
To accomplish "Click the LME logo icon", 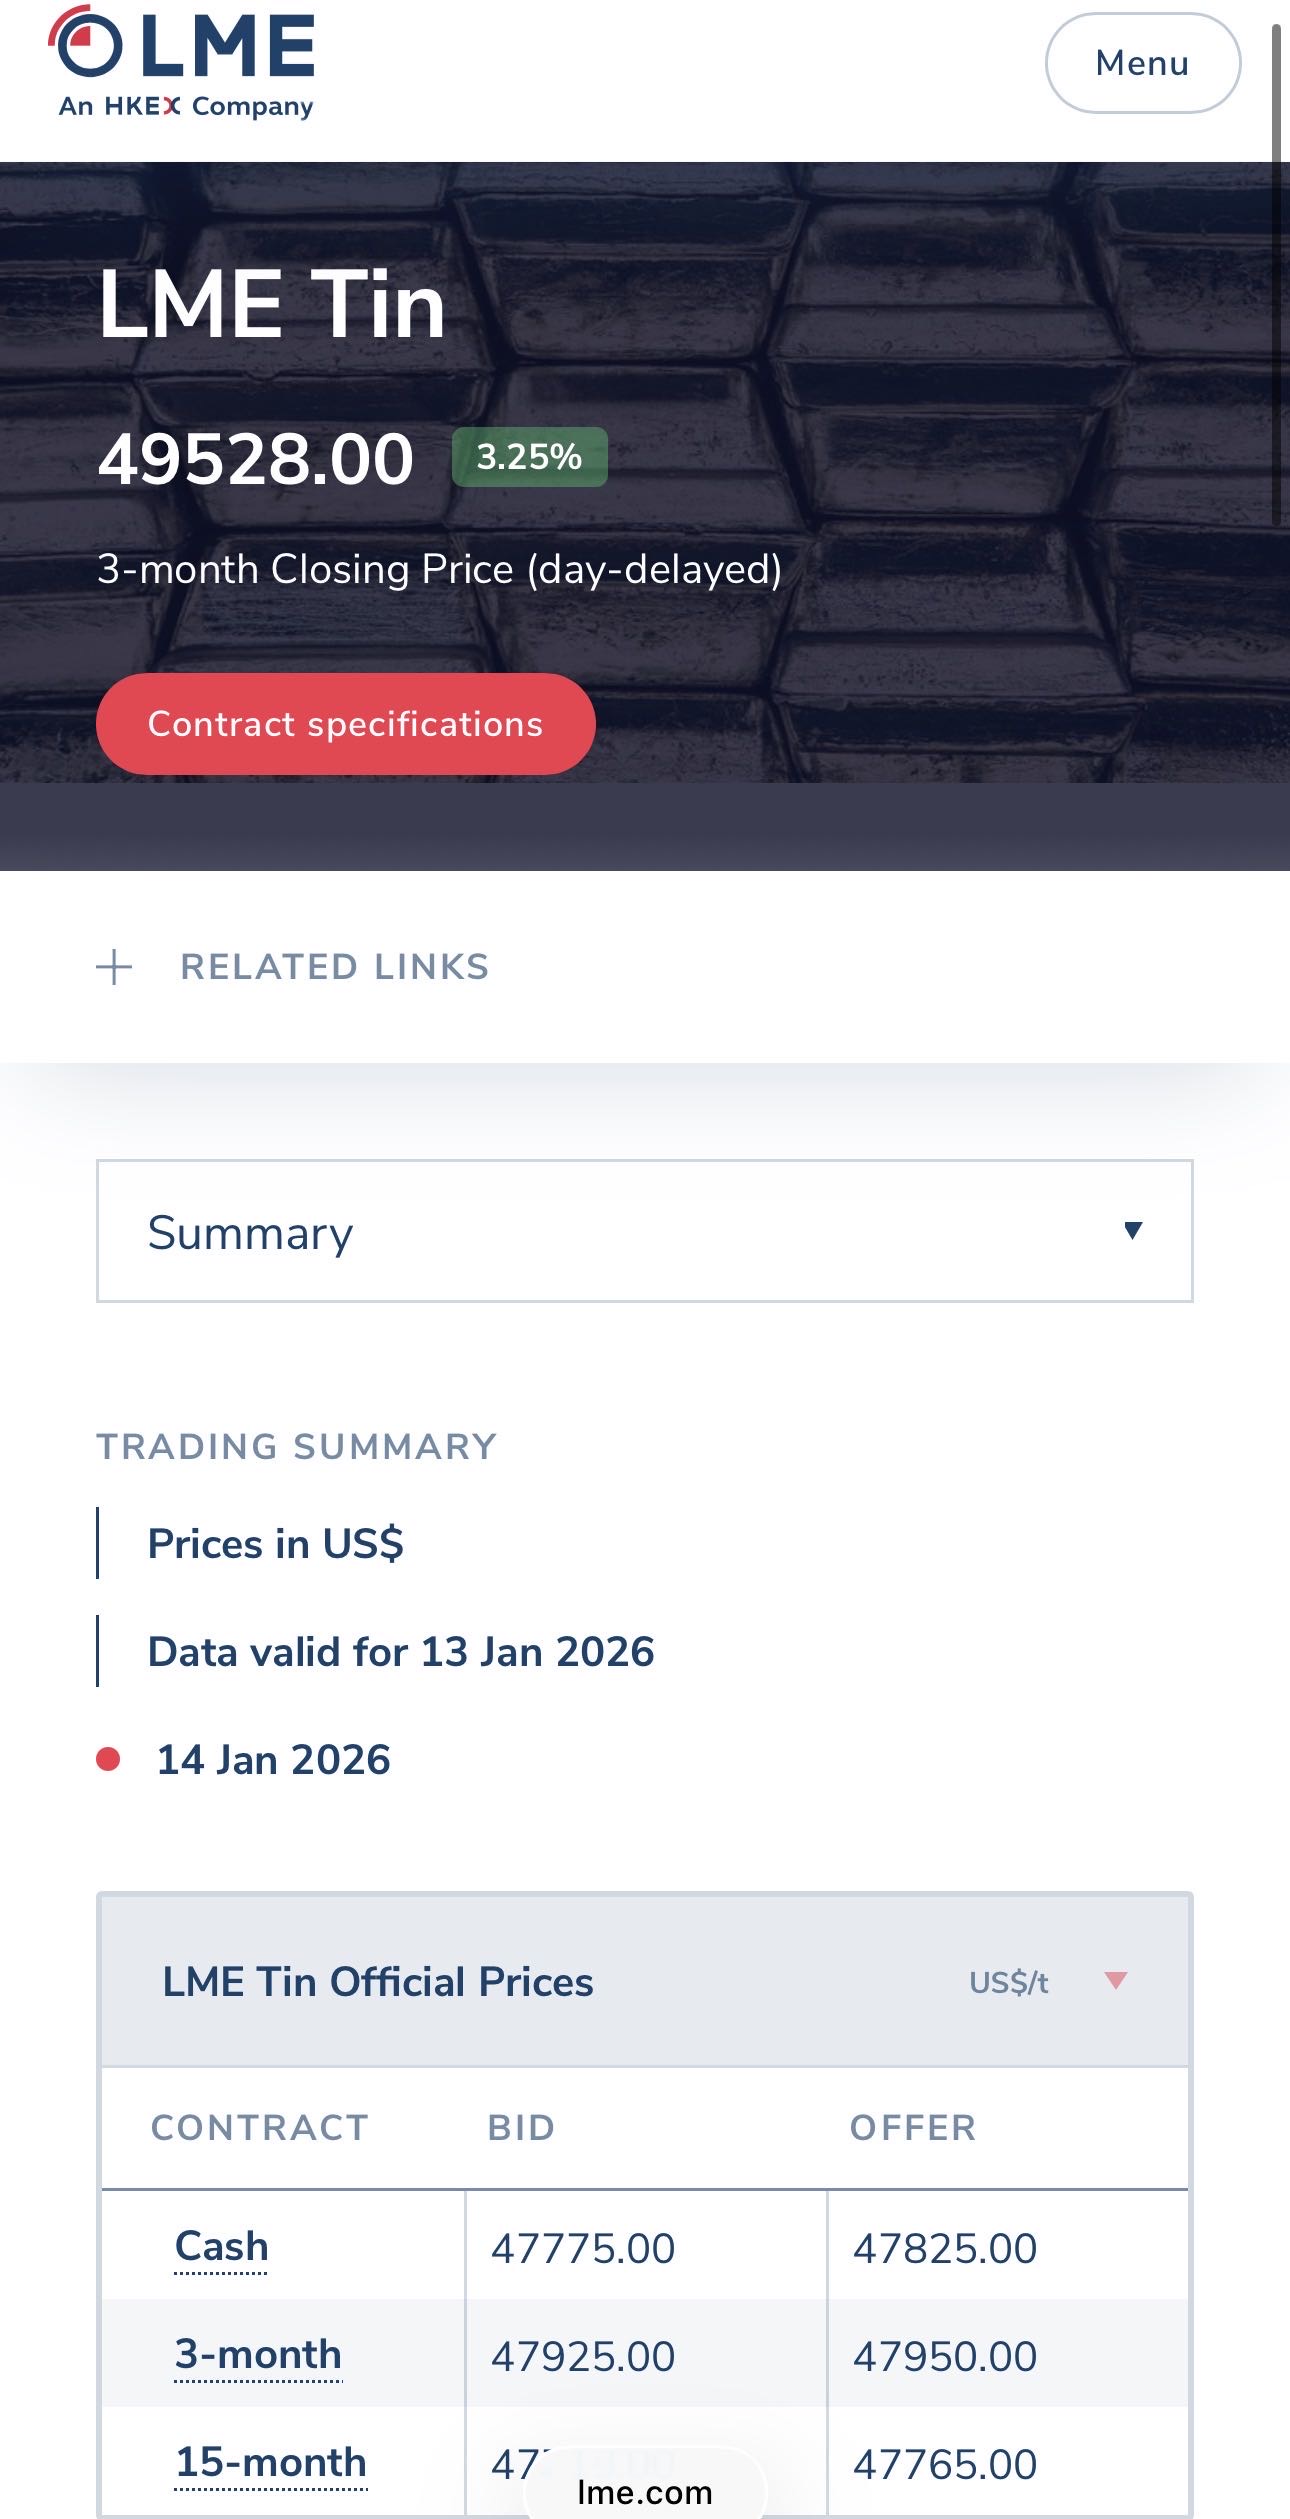I will [86, 43].
